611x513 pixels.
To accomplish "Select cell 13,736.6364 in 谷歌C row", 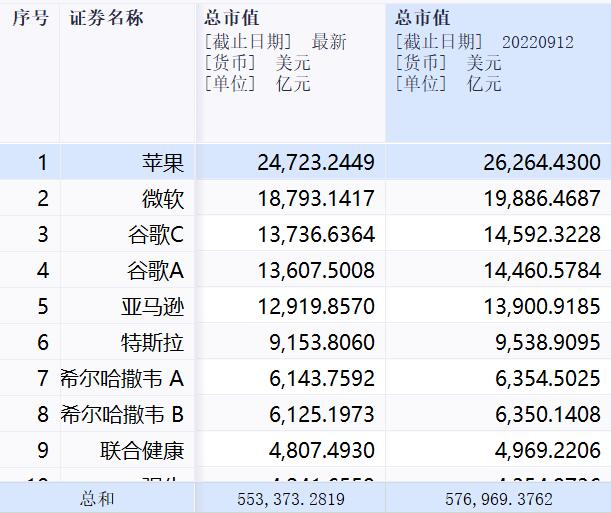I will click(316, 234).
